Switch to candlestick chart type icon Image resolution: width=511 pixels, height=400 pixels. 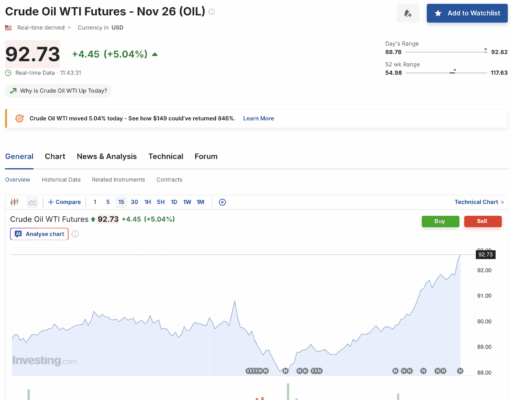[14, 202]
